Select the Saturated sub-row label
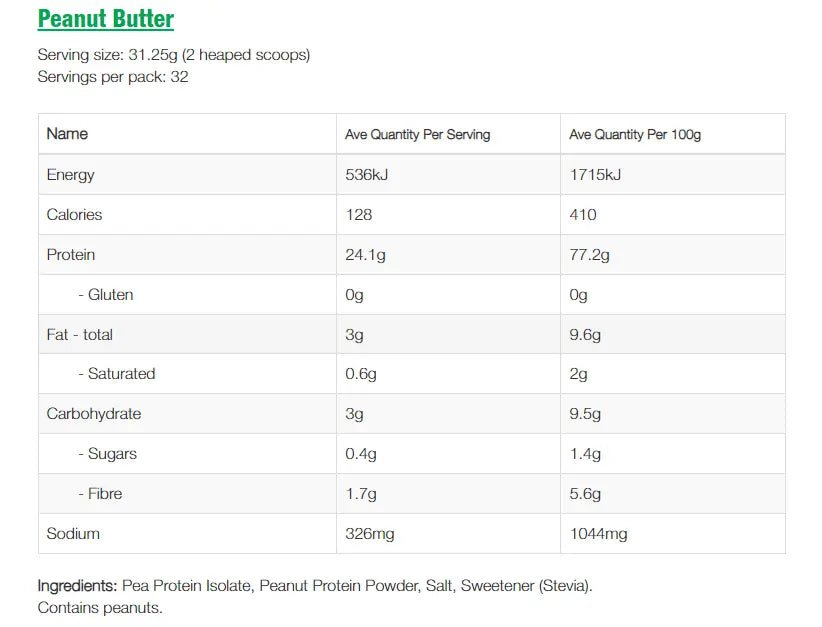Image resolution: width=822 pixels, height=627 pixels. tap(116, 374)
